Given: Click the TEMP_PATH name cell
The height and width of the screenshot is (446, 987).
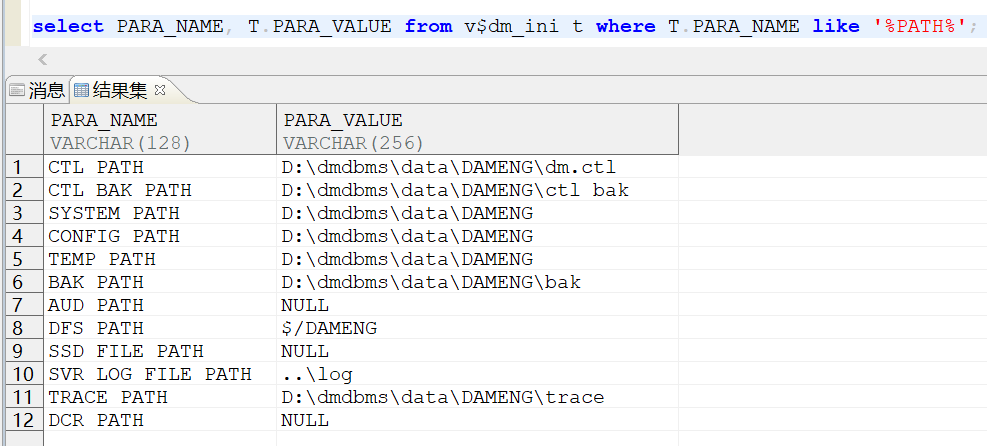Looking at the screenshot, I should (102, 259).
